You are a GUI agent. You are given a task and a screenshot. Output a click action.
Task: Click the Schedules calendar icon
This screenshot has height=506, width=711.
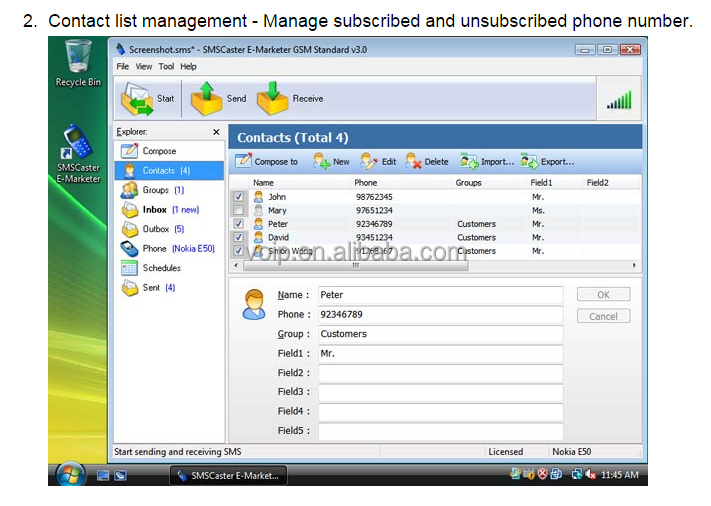[129, 268]
